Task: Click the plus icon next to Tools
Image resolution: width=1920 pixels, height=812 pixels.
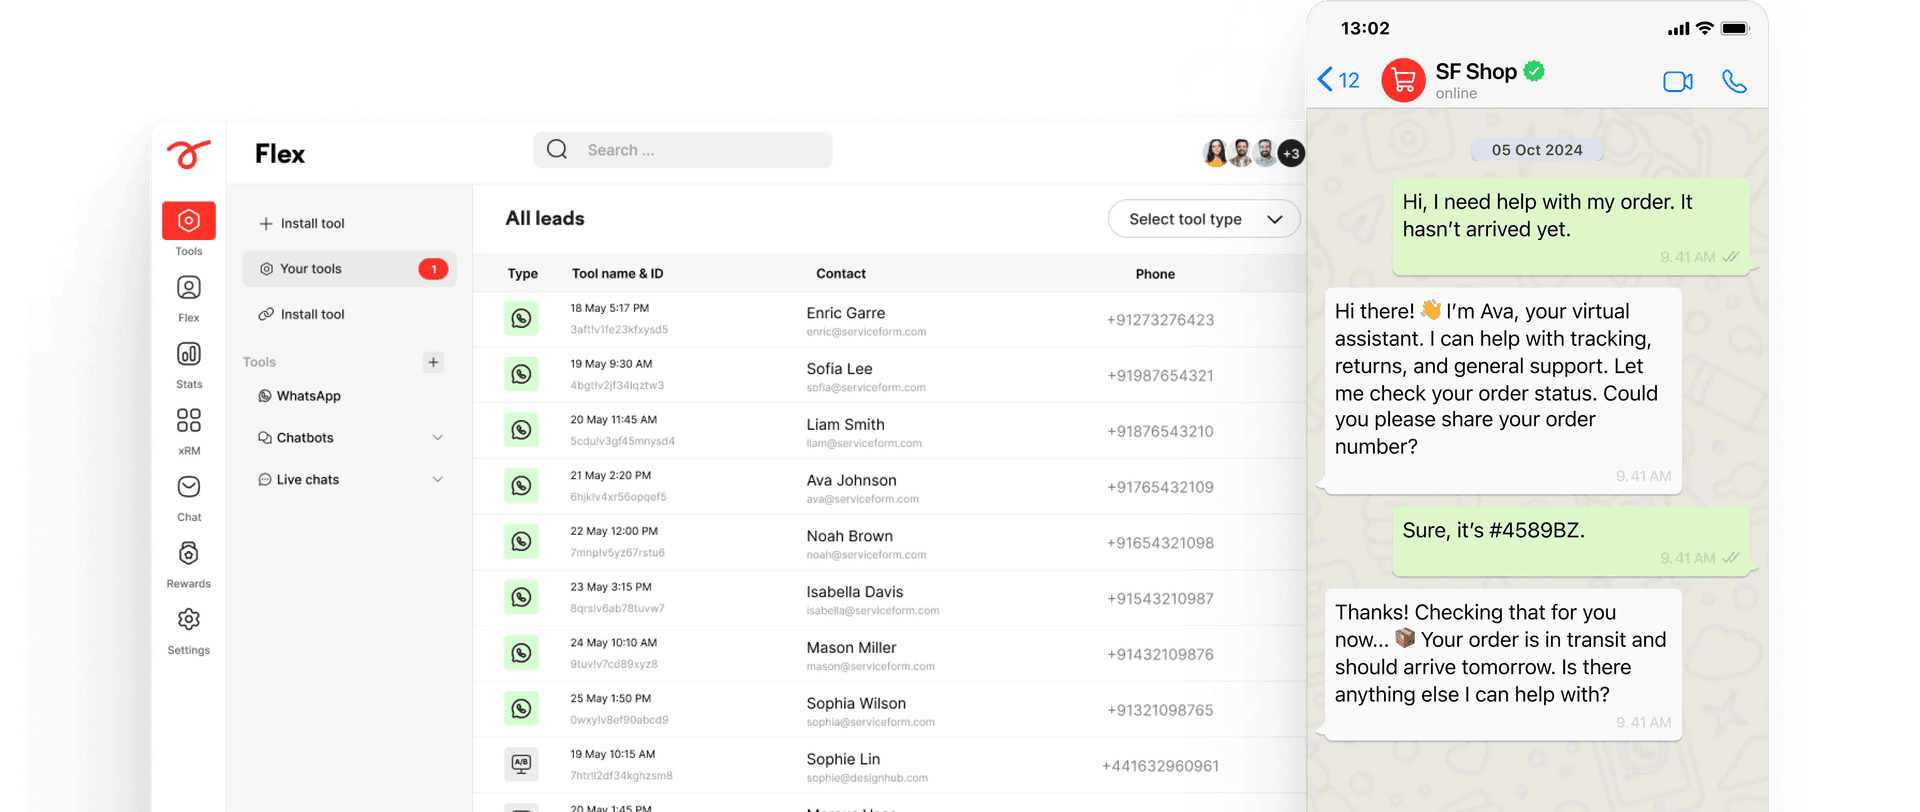Action: pyautogui.click(x=433, y=362)
